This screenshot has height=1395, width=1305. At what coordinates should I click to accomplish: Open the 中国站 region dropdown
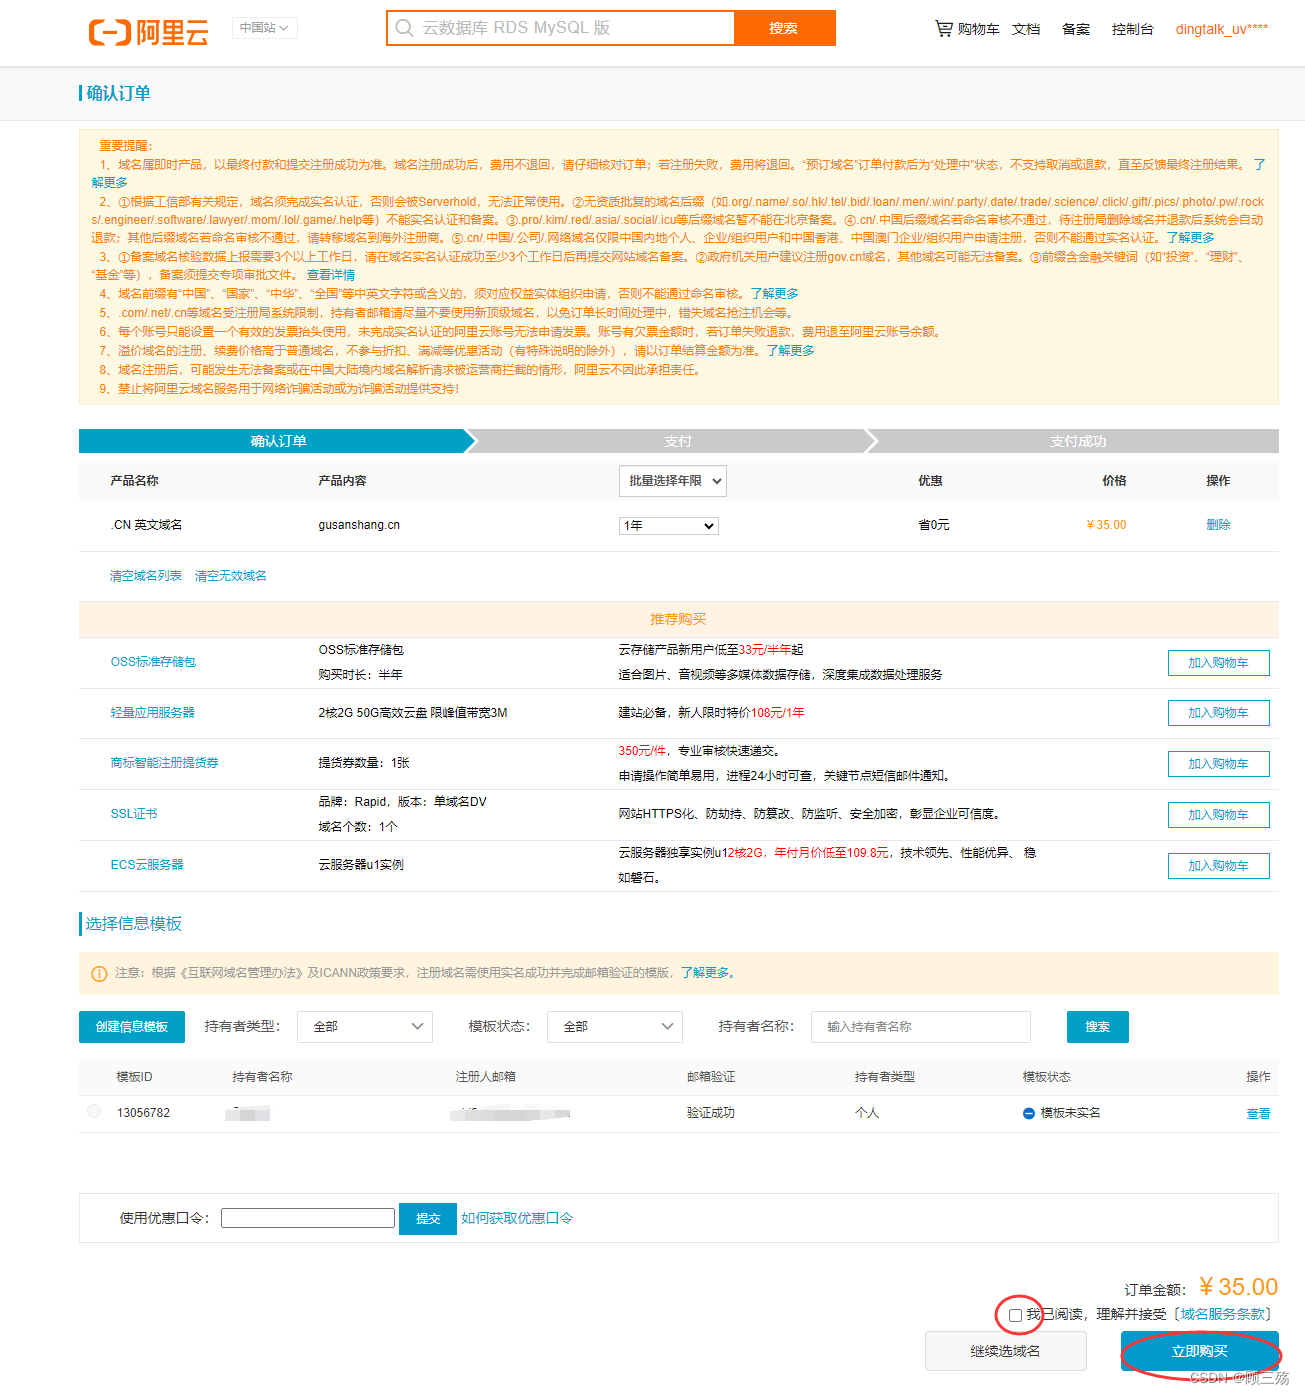[265, 28]
